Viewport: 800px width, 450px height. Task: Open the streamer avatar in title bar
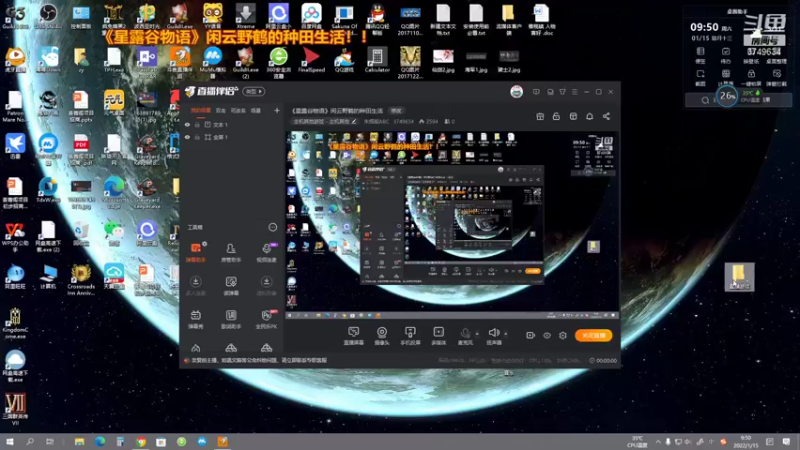516,92
